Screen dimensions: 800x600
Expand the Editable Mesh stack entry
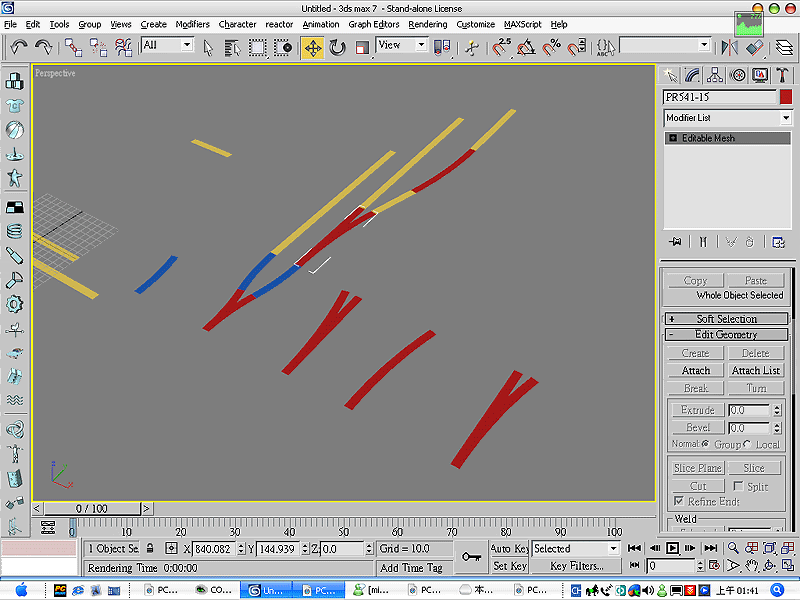point(673,138)
